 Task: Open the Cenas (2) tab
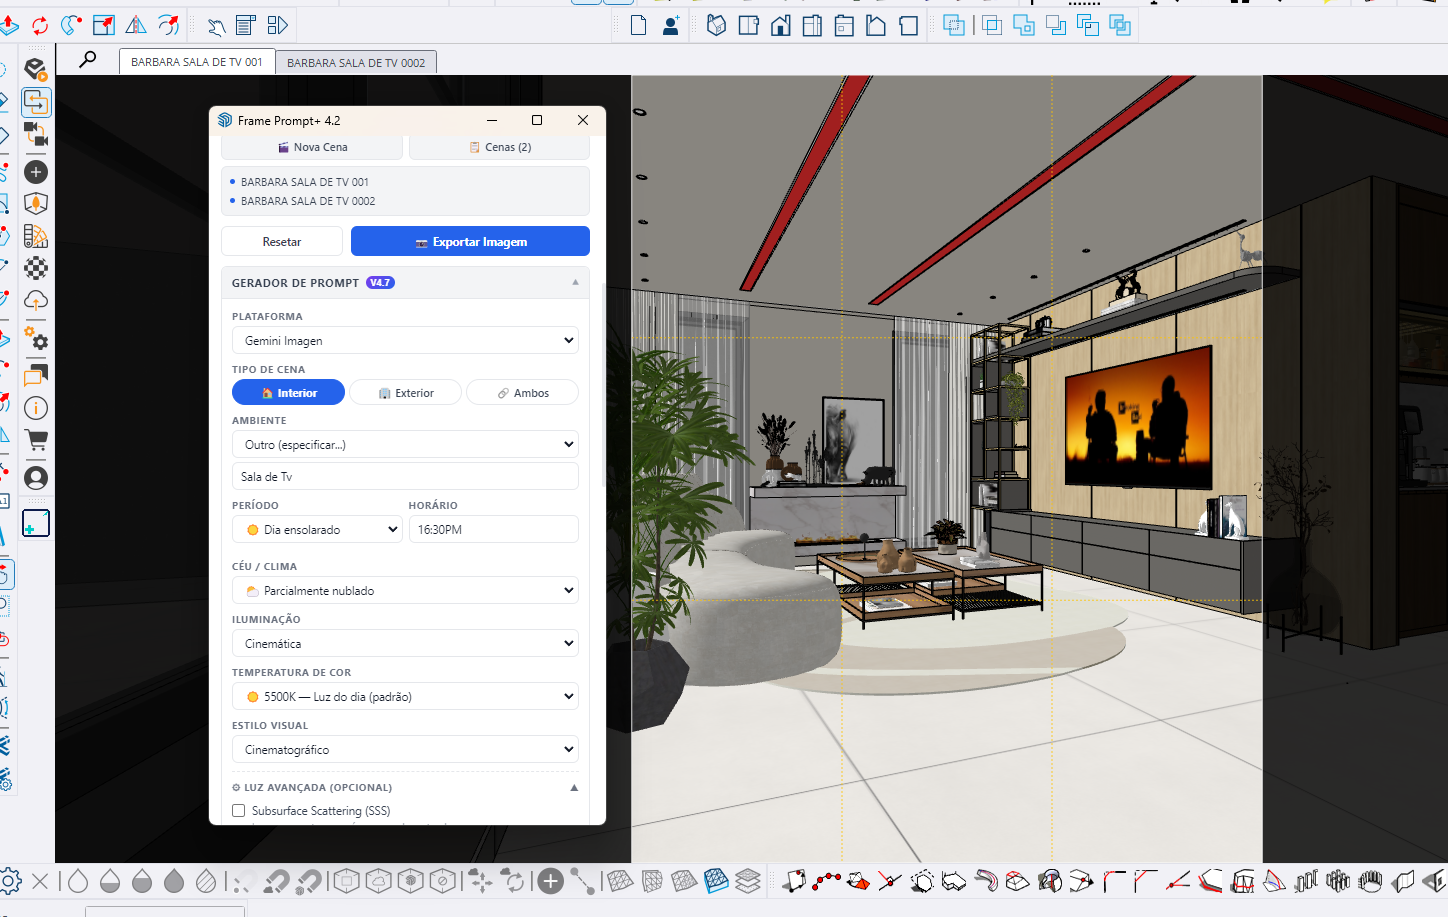(499, 147)
